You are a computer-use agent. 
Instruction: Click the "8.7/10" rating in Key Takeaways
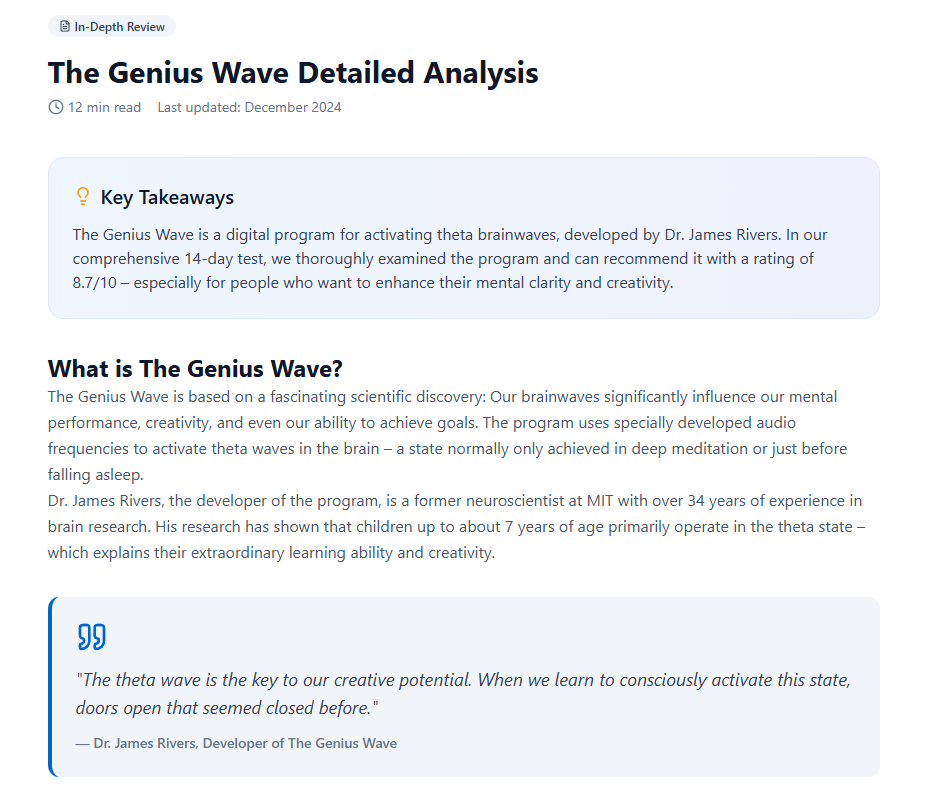tap(93, 282)
